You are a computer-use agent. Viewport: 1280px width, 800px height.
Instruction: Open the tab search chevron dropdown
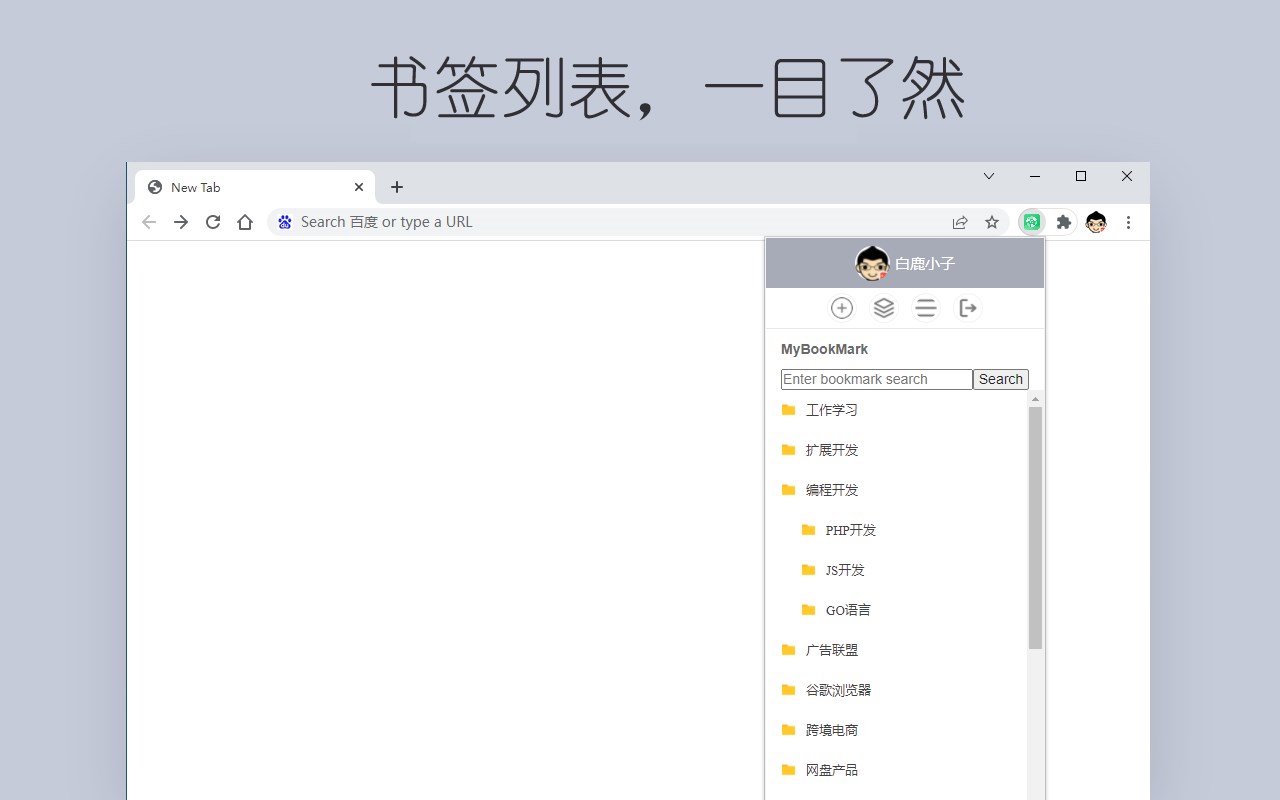pos(989,176)
